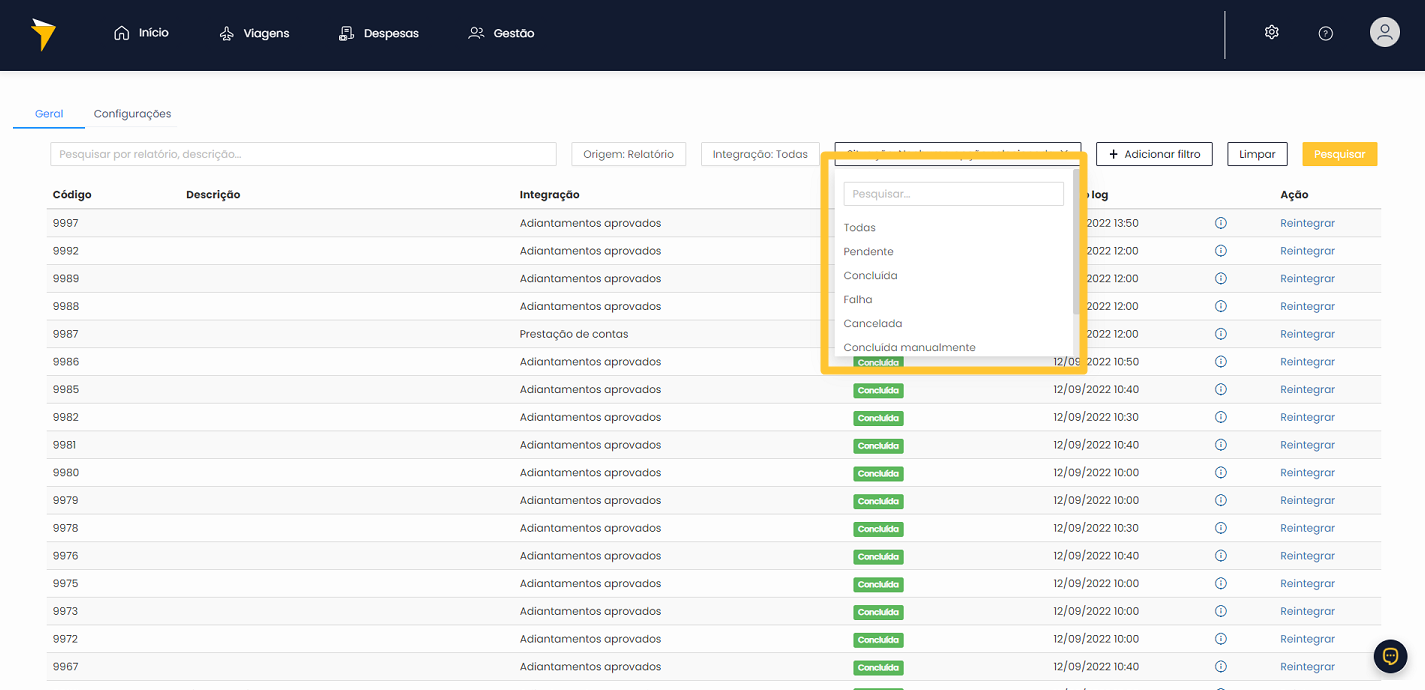Expand the Integração: Todas filter
The image size is (1425, 690).
click(x=760, y=154)
